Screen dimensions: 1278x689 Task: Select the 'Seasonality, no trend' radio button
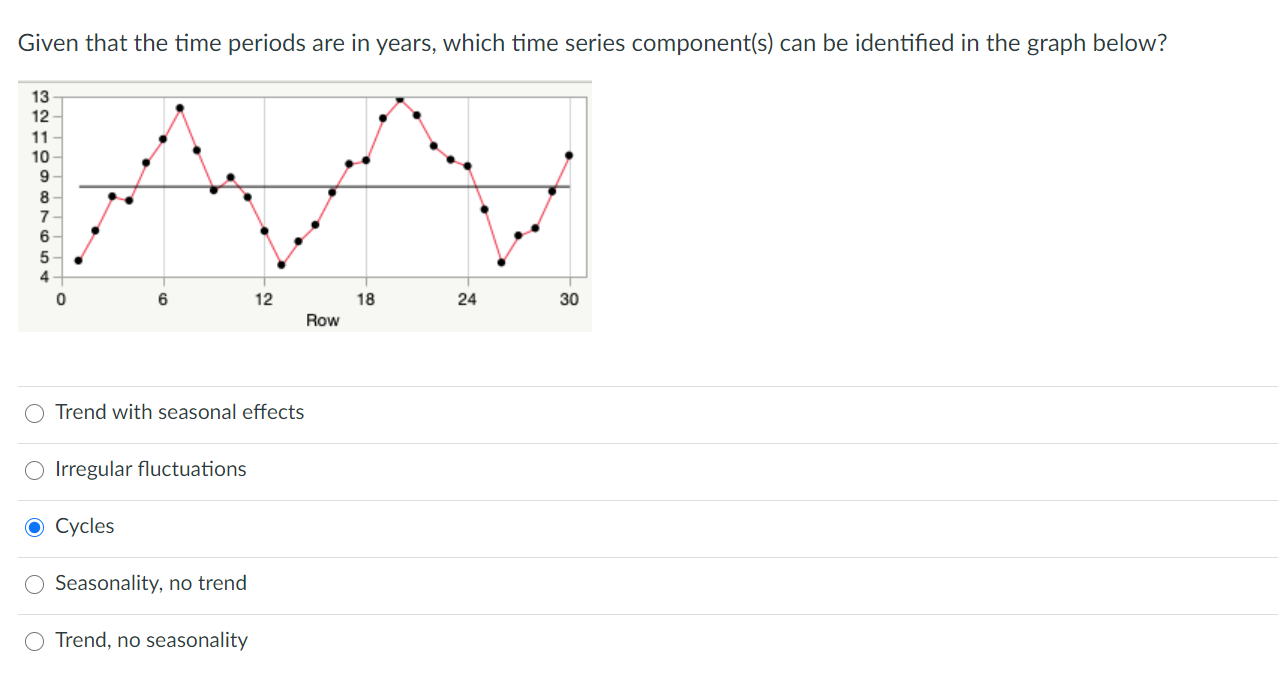tap(34, 583)
